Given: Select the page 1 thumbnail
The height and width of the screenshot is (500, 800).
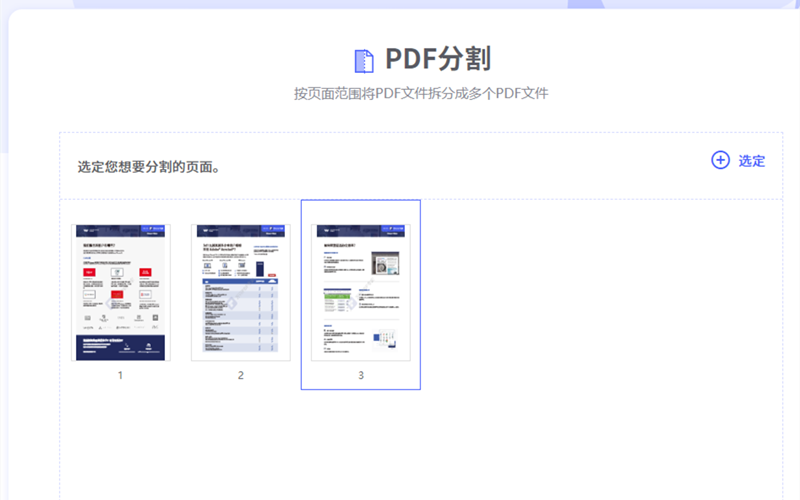Looking at the screenshot, I should [121, 292].
